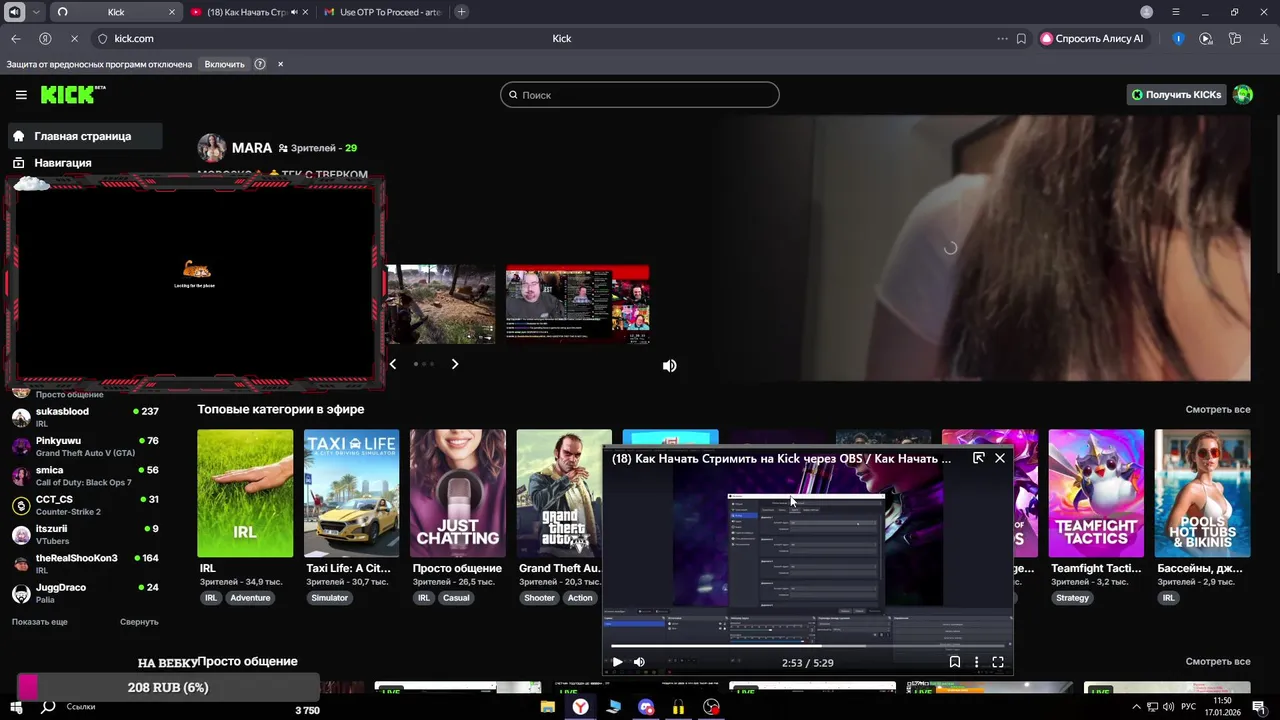Dismiss the malware protection notification bar
Screen dimensions: 1280x720
click(280, 64)
